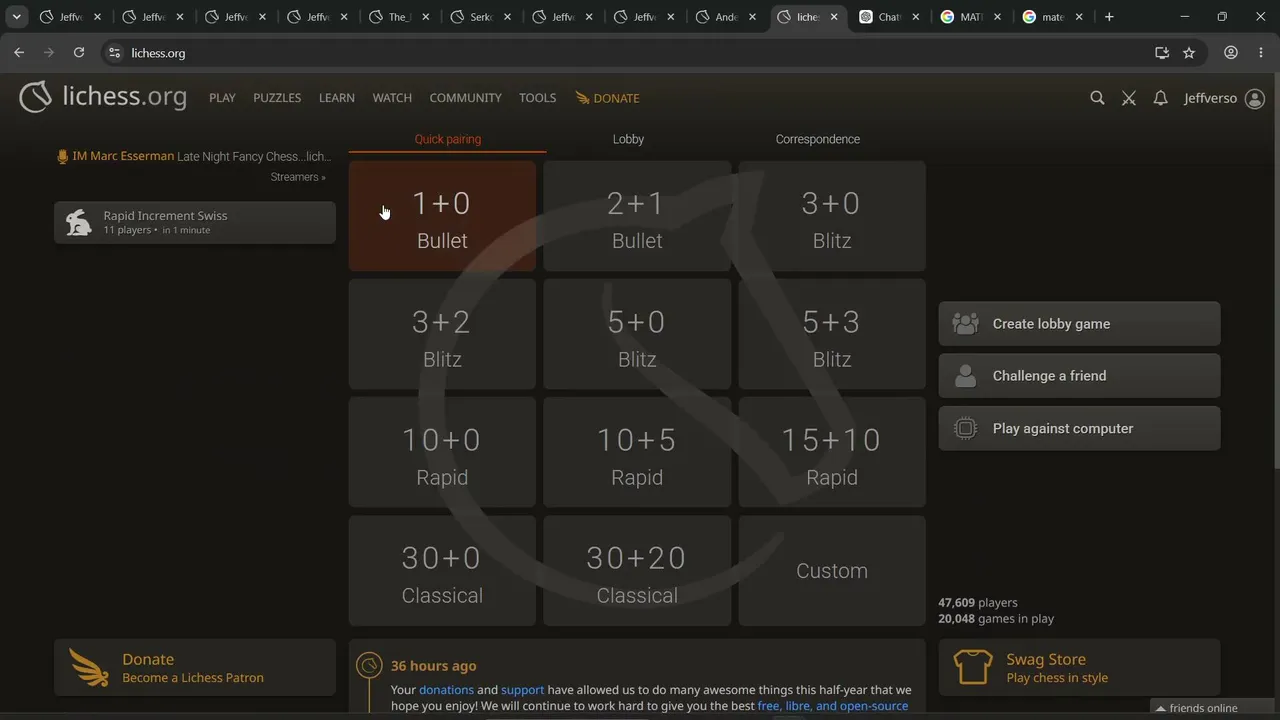Screen dimensions: 1280x720
Task: Start a 5+3 Blitz game
Action: (x=832, y=334)
